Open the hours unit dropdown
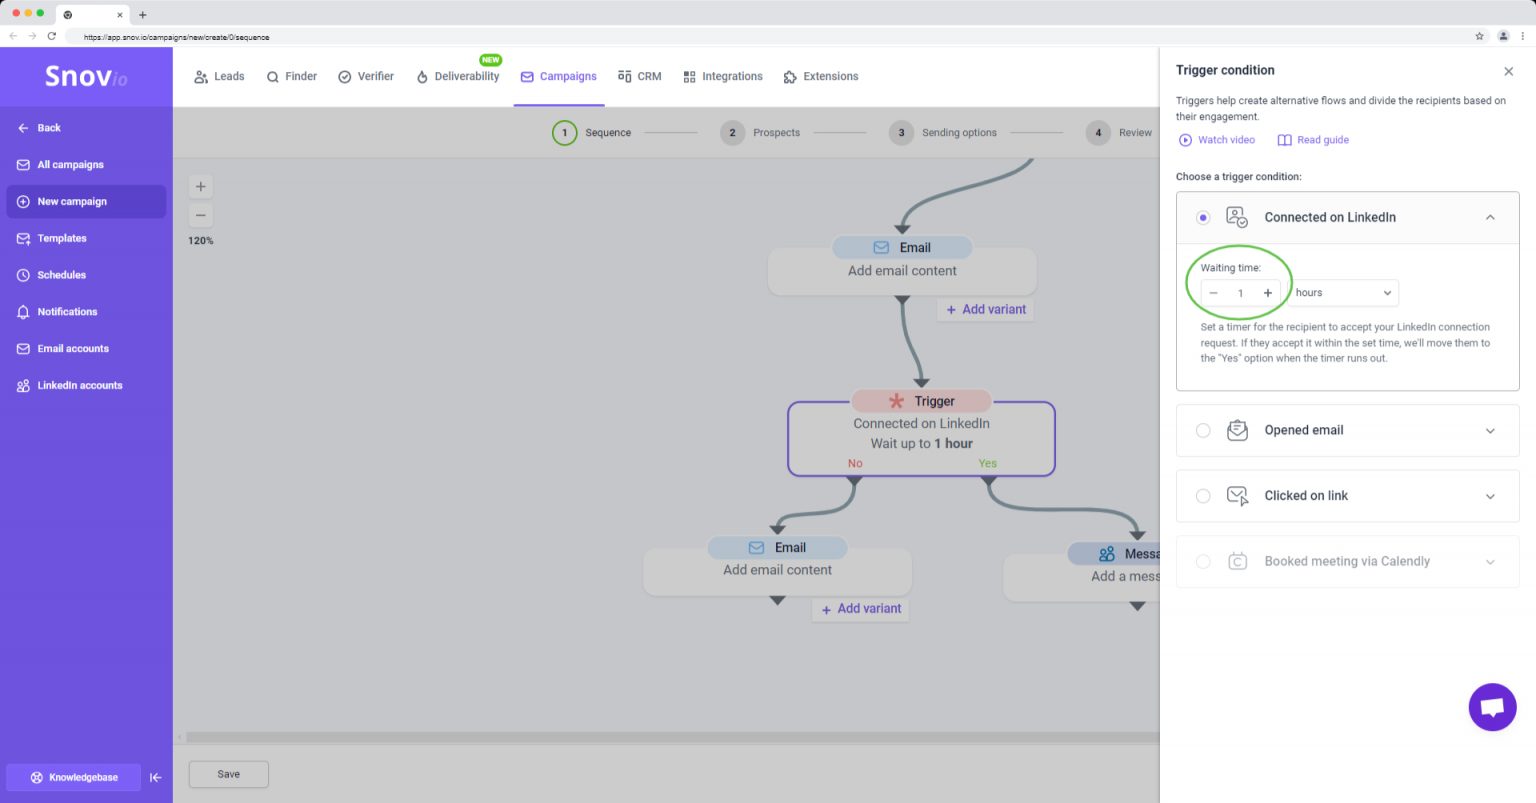1536x803 pixels. pyautogui.click(x=1343, y=293)
